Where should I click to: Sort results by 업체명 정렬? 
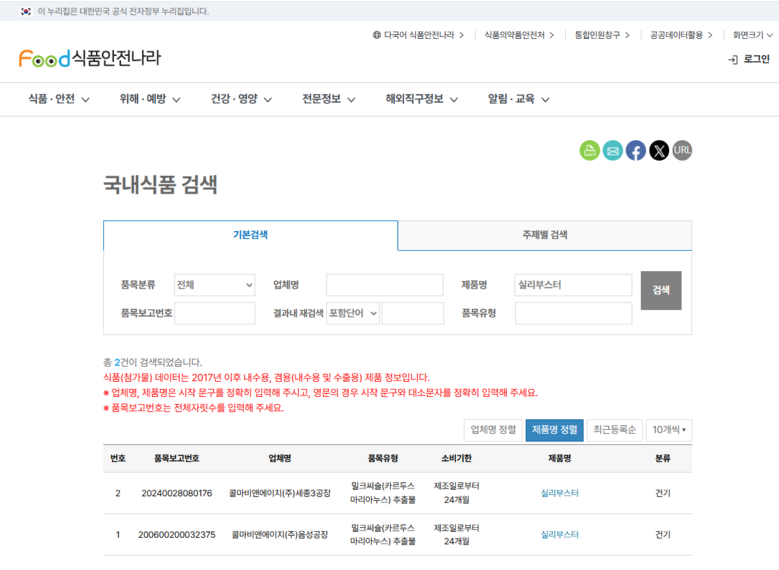pyautogui.click(x=493, y=430)
